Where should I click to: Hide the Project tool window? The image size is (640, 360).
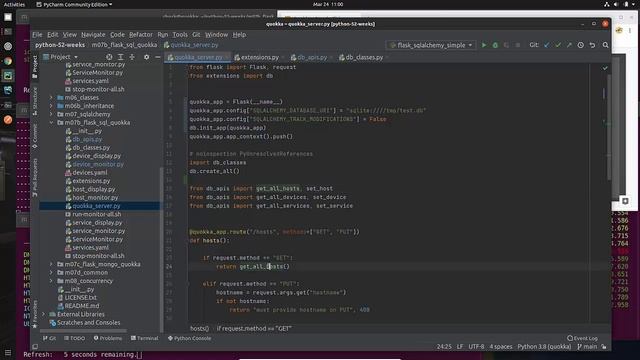point(158,57)
